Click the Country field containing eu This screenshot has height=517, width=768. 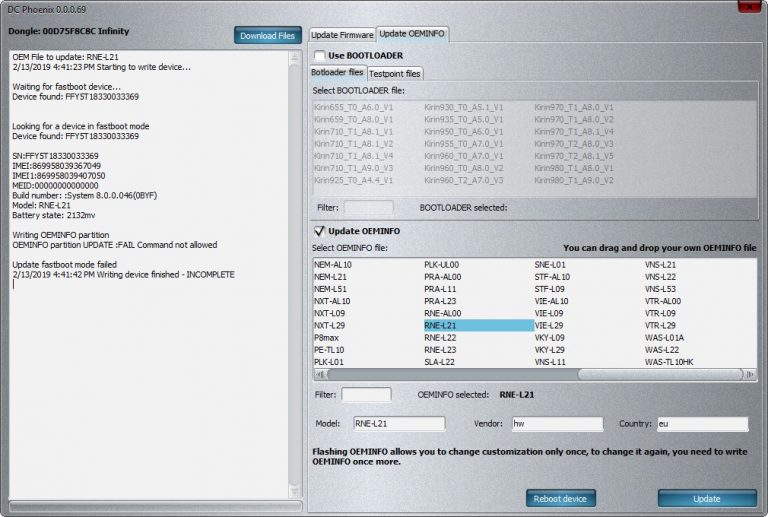click(702, 423)
